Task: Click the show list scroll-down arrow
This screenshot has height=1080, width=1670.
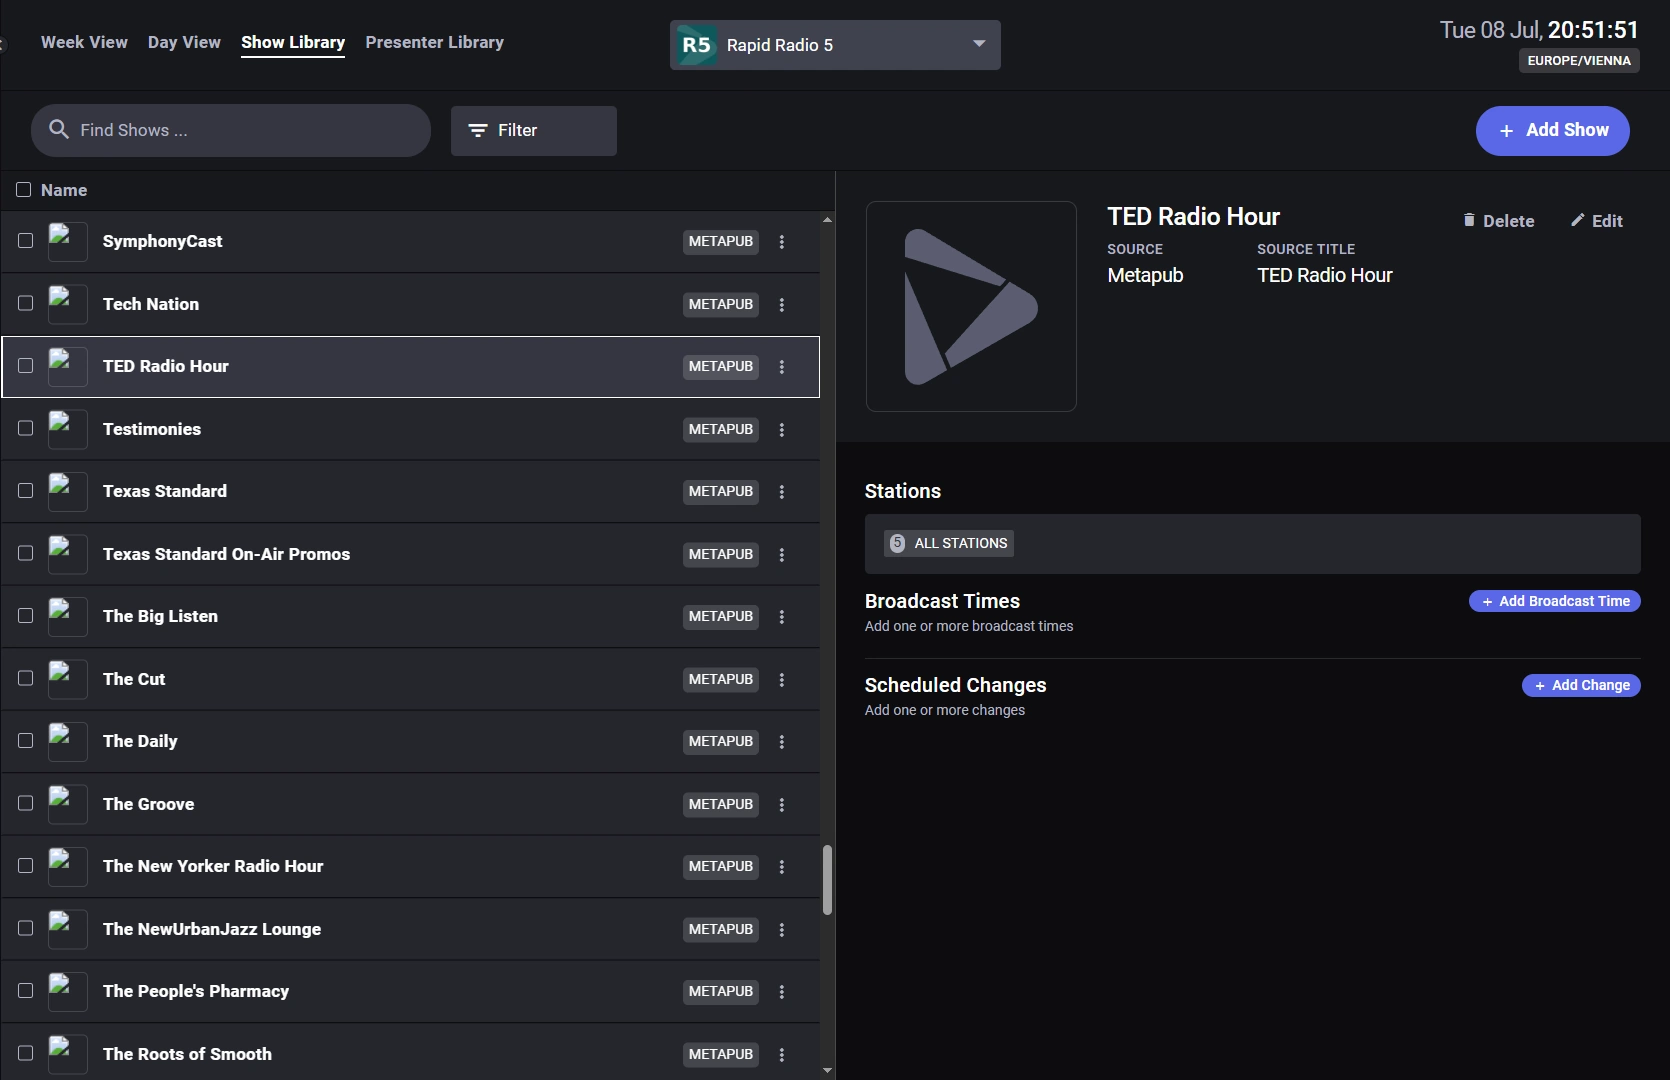Action: click(x=827, y=1070)
